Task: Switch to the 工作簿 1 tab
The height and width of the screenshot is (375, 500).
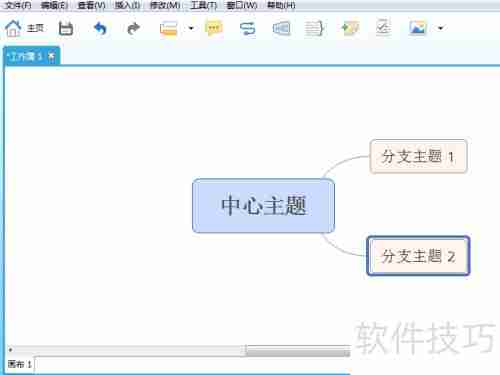Action: click(x=26, y=56)
